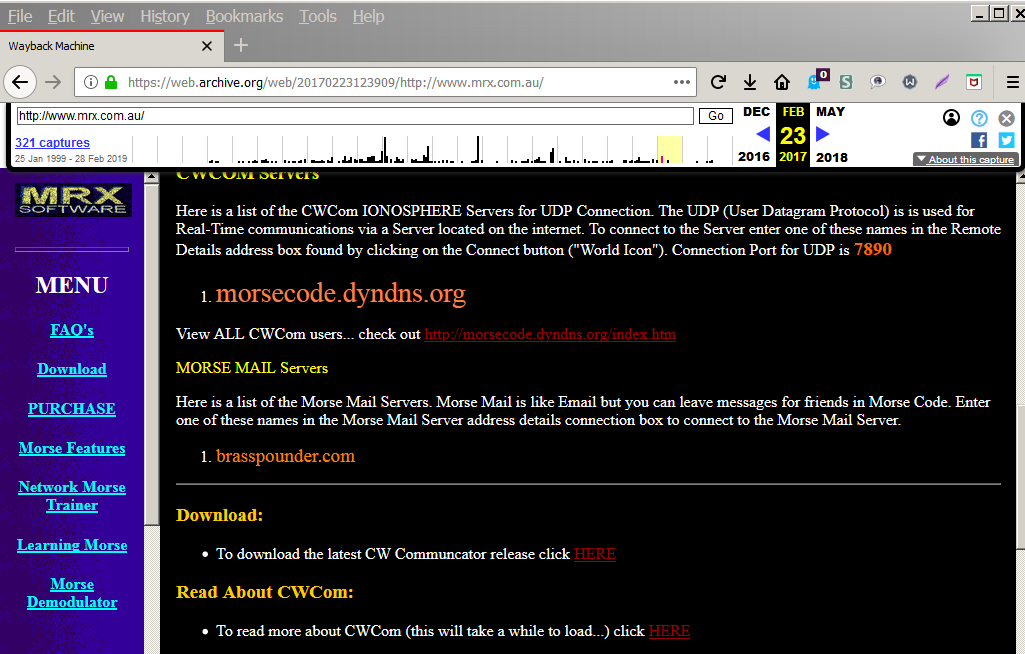The height and width of the screenshot is (654, 1025).
Task: Select DEC 2016 capture month
Action: click(756, 134)
